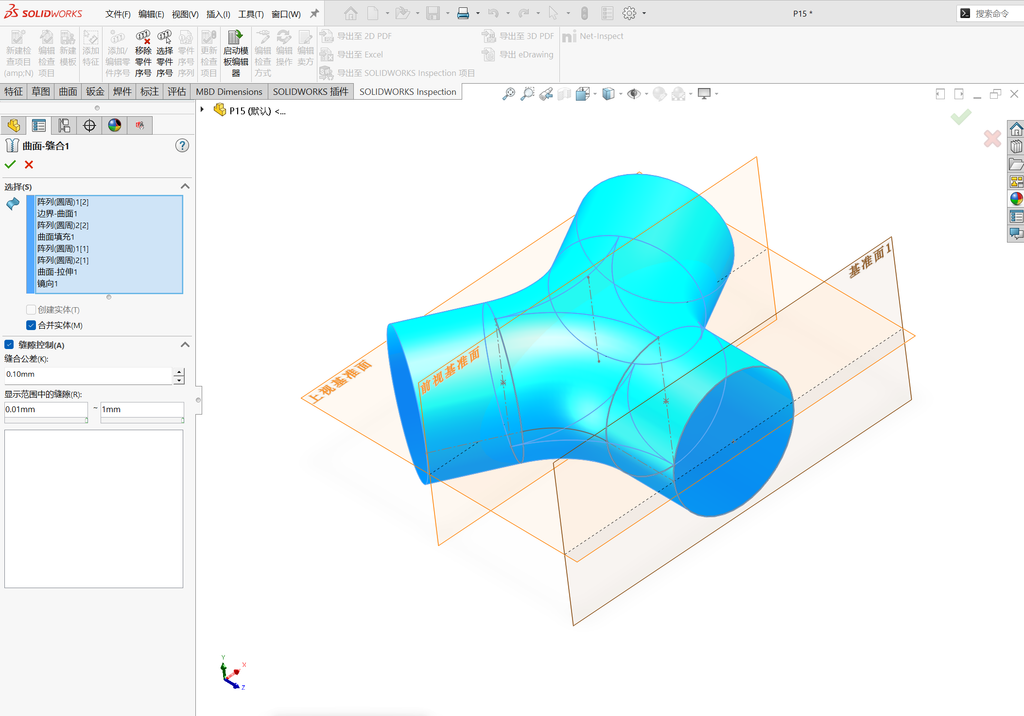This screenshot has height=716, width=1024.
Task: Open the PropertyManager panel tab
Action: [x=39, y=125]
